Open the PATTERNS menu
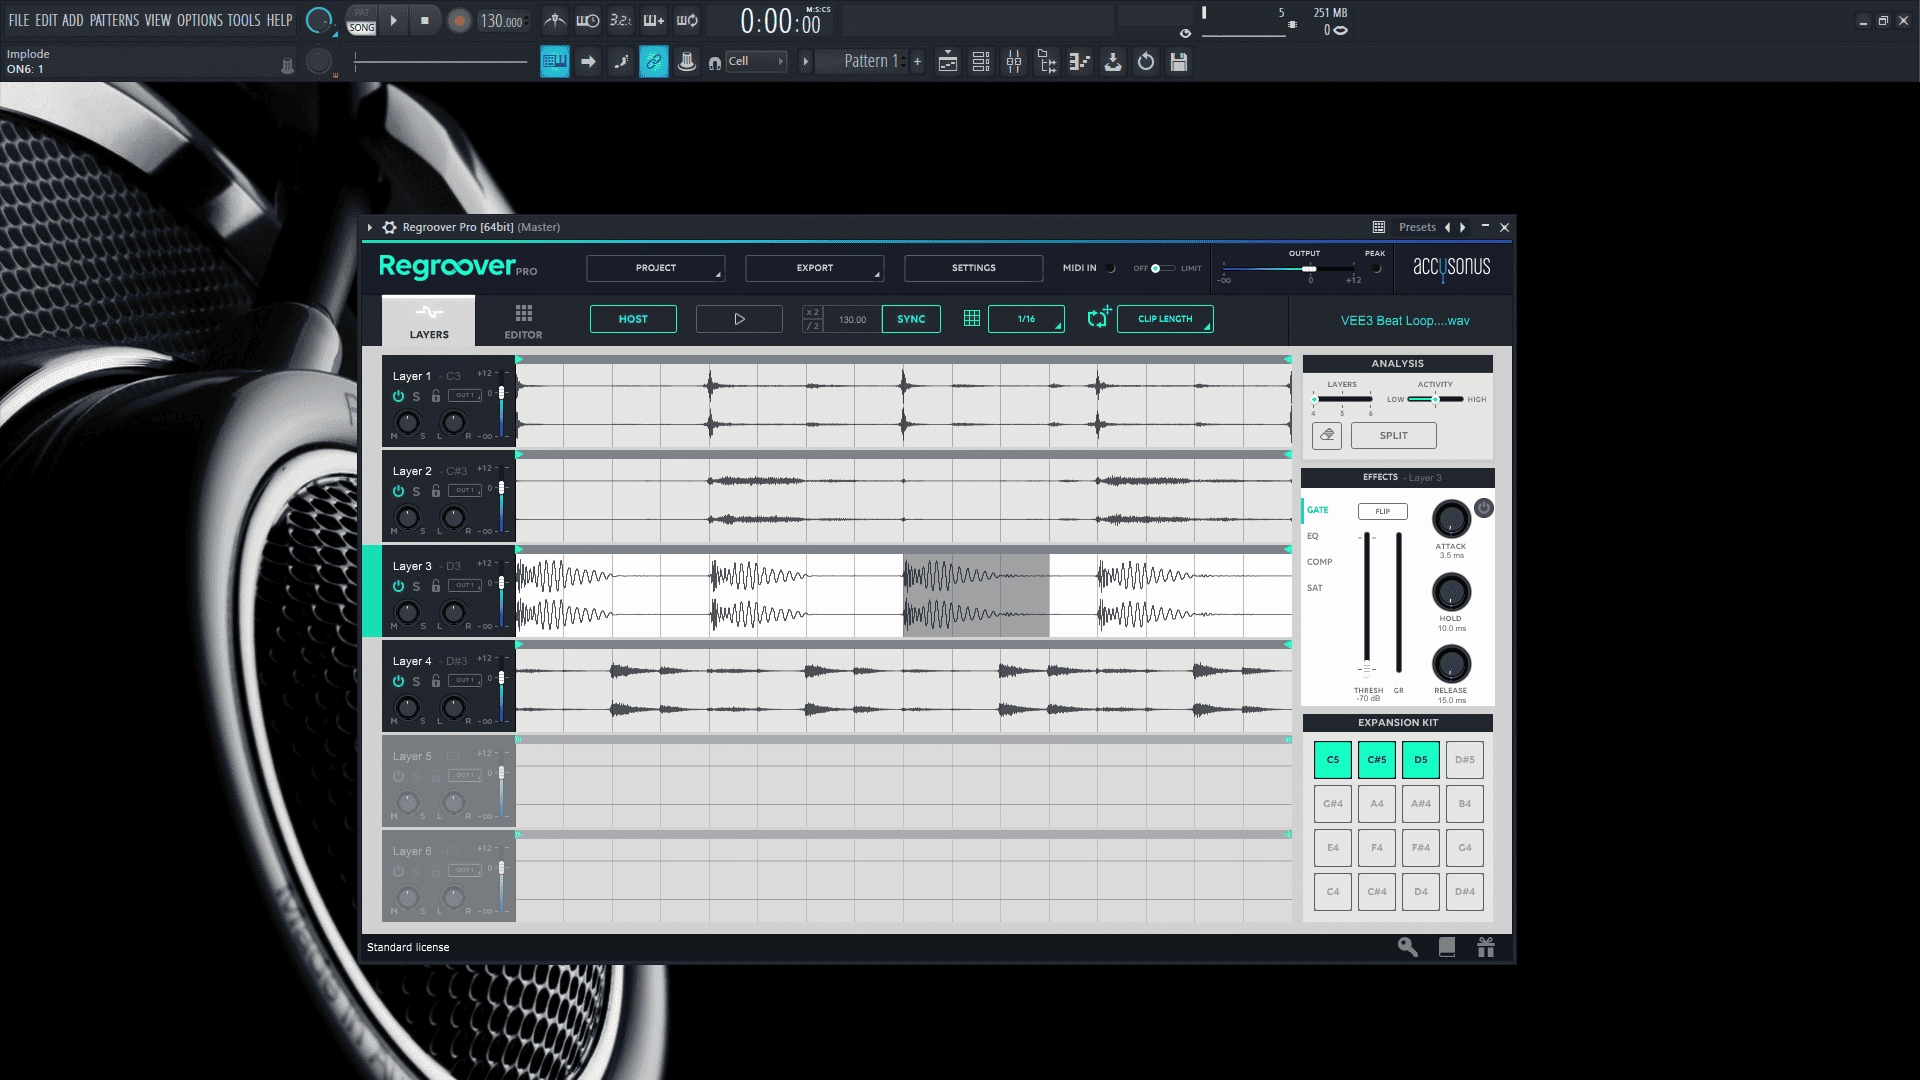Image resolution: width=1920 pixels, height=1080 pixels. point(115,20)
